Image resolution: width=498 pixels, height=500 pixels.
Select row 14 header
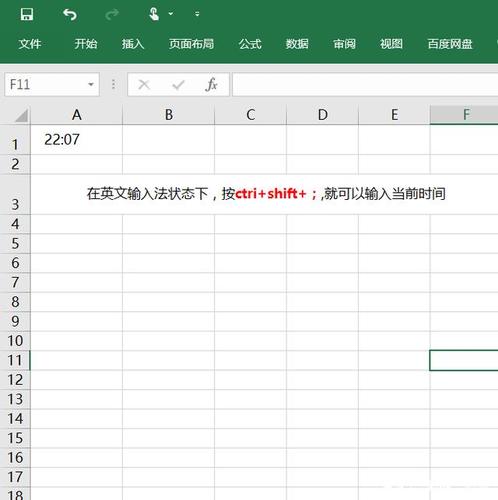click(15, 419)
